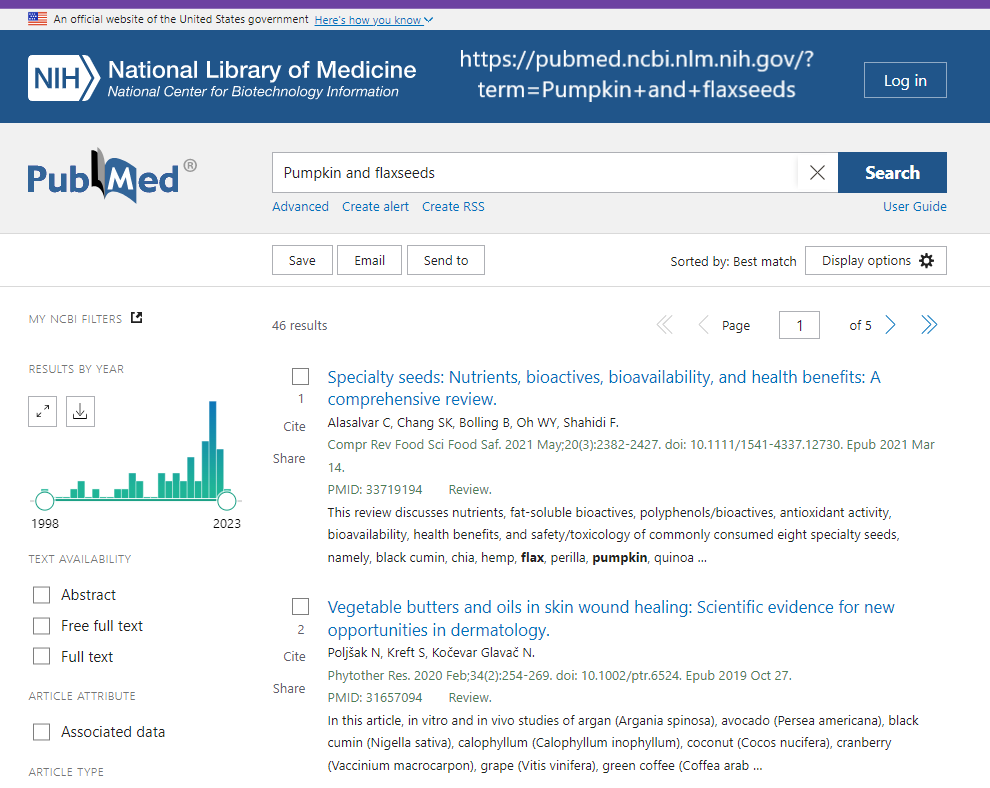Screen dimensions: 990x788
Task: Click the page number input field
Action: pos(799,325)
